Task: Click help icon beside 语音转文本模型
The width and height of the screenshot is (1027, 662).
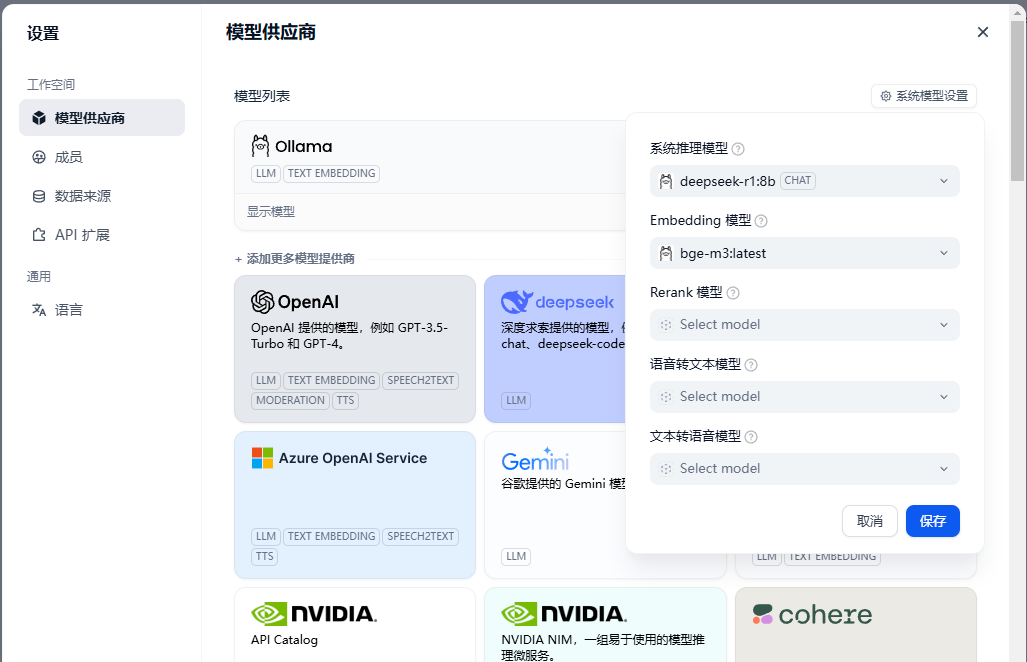Action: 751,365
